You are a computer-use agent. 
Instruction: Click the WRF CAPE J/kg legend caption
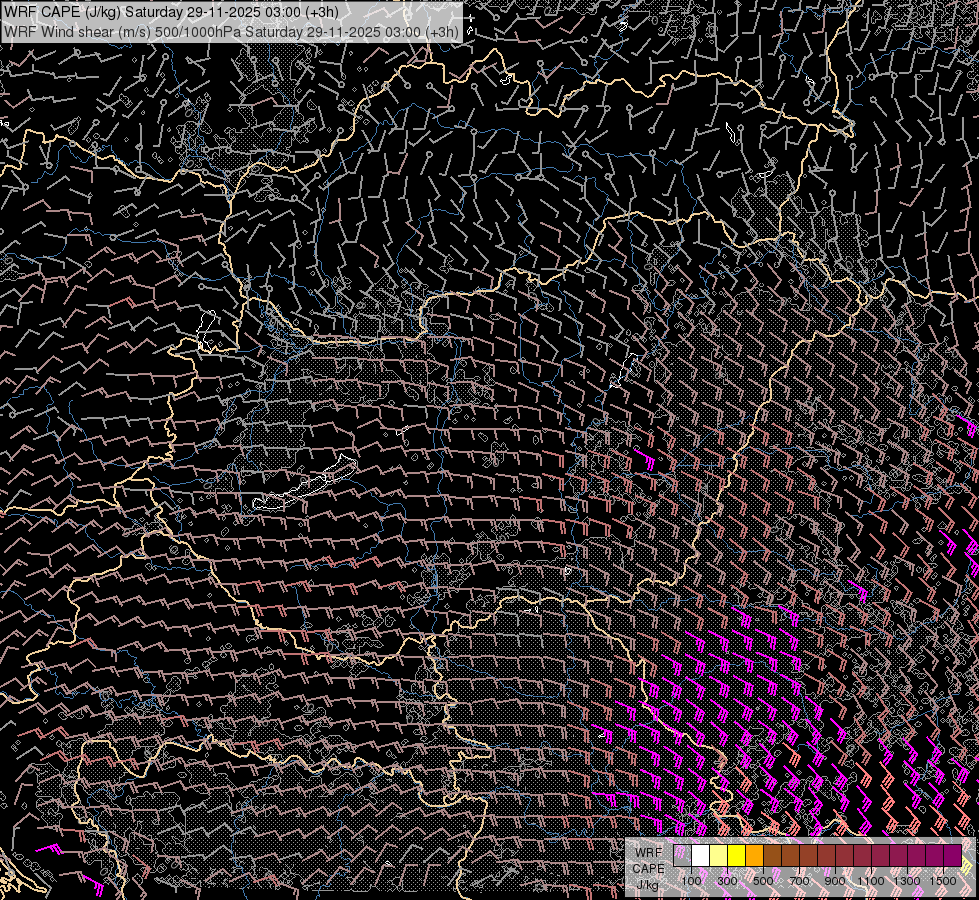(x=648, y=868)
